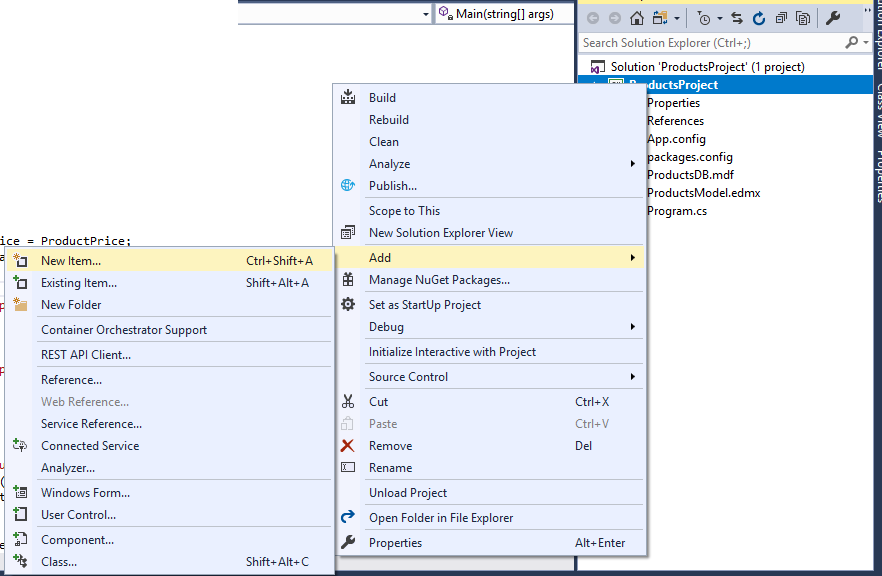Select the Solution 'ProductsProject' tree node

point(707,67)
